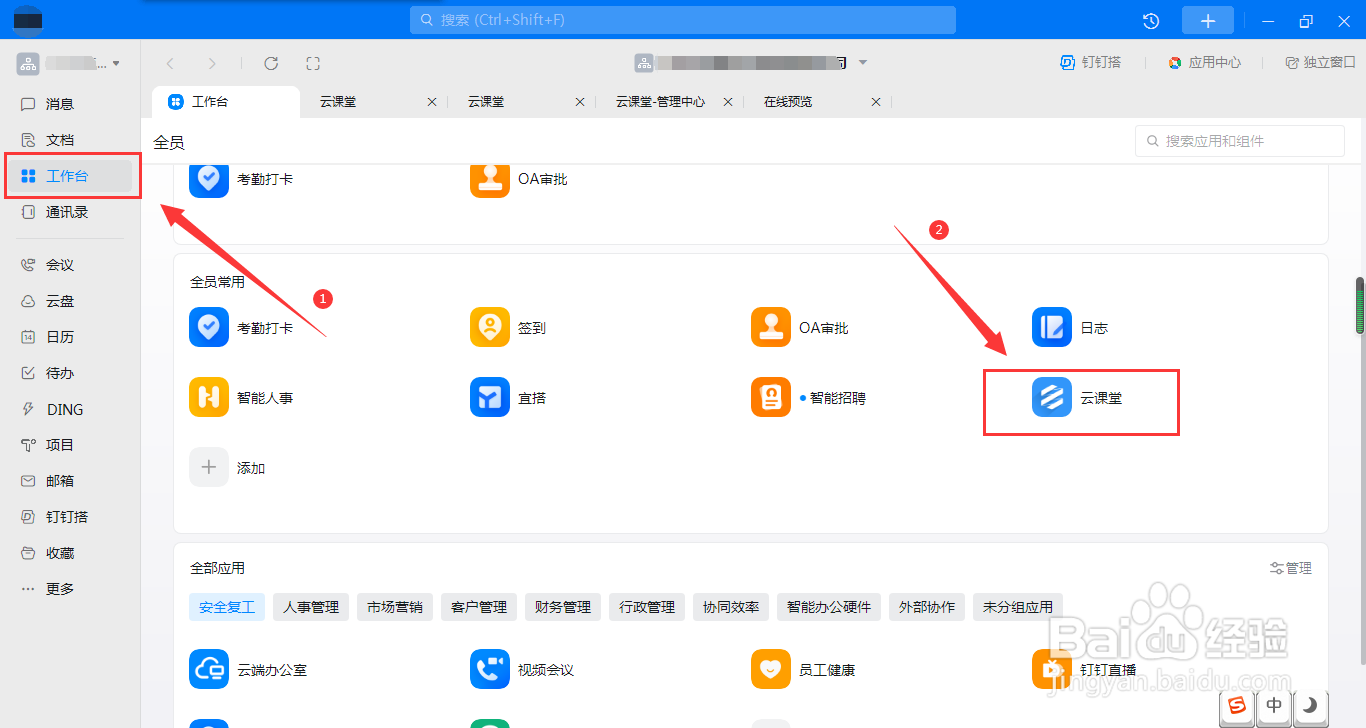The width and height of the screenshot is (1366, 728).
Task: Close the 云课堂-管理中心 tab
Action: pyautogui.click(x=728, y=102)
